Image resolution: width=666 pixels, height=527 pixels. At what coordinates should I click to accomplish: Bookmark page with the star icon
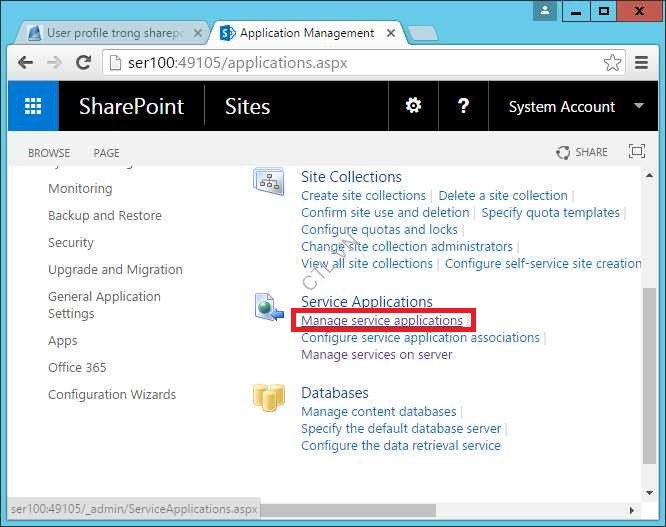point(612,63)
